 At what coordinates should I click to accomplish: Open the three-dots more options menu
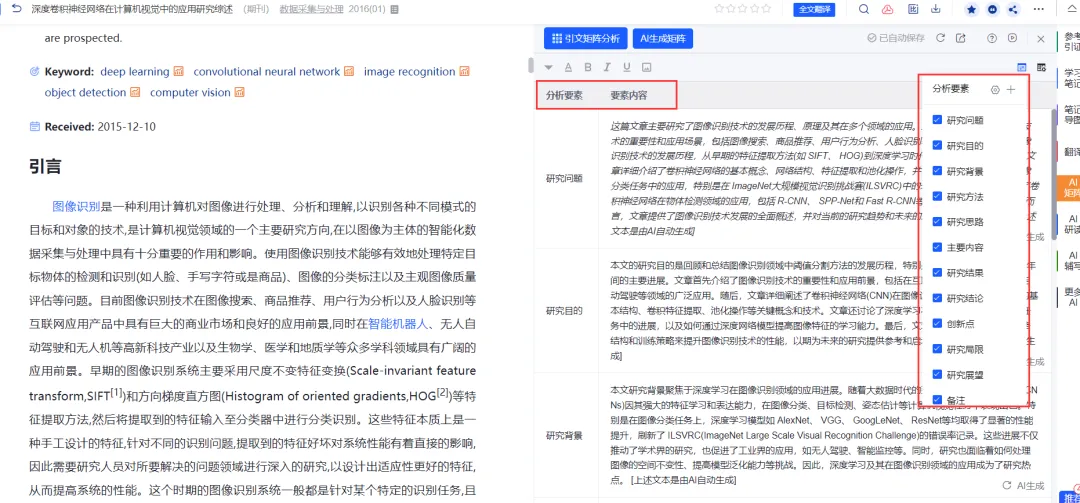coord(1039,10)
